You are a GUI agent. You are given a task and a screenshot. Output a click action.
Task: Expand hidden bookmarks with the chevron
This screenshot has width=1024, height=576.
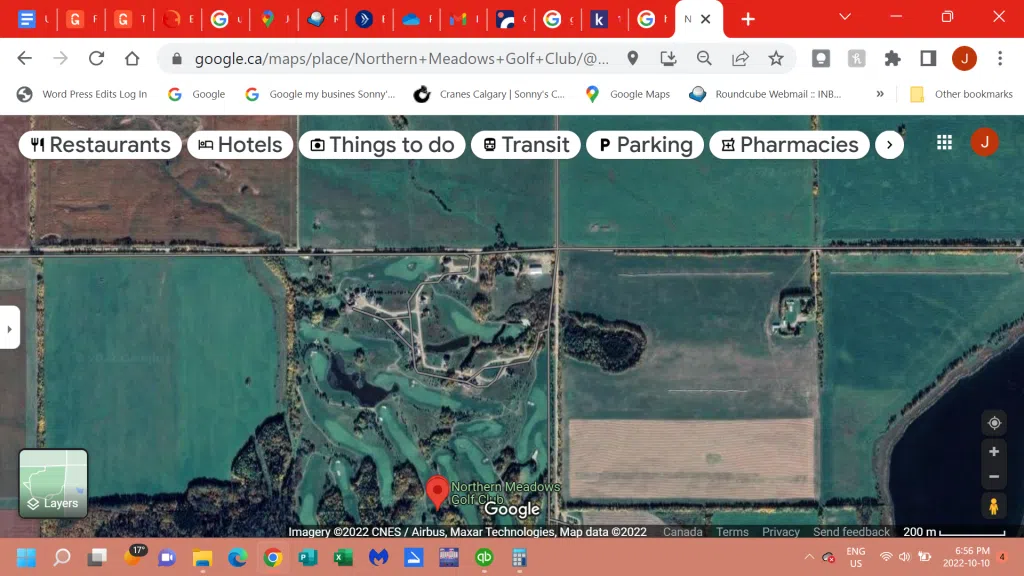point(880,94)
